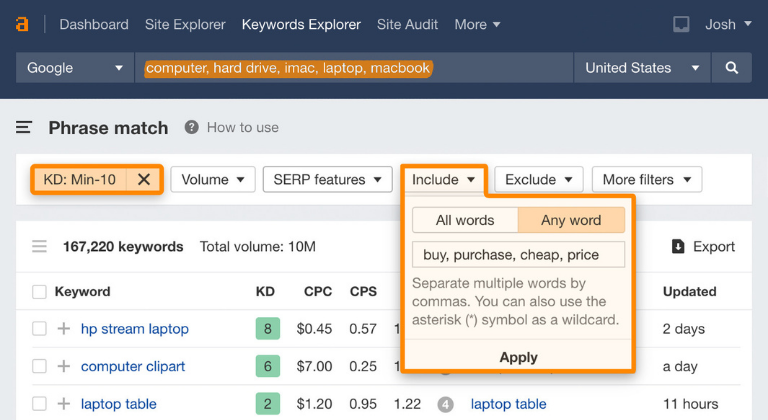Open the laptop table parent topic link

[508, 404]
